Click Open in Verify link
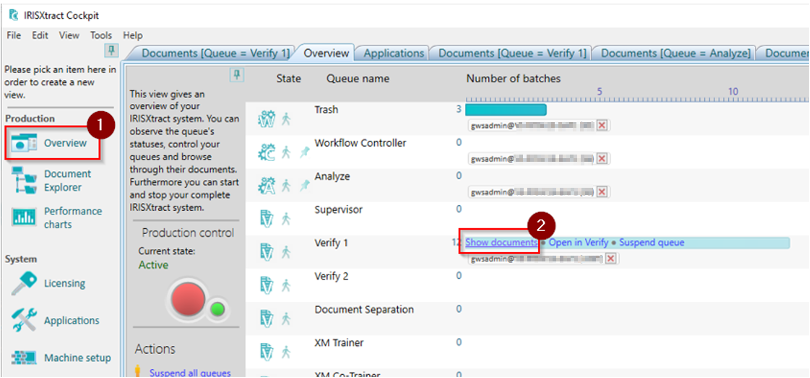 point(578,242)
